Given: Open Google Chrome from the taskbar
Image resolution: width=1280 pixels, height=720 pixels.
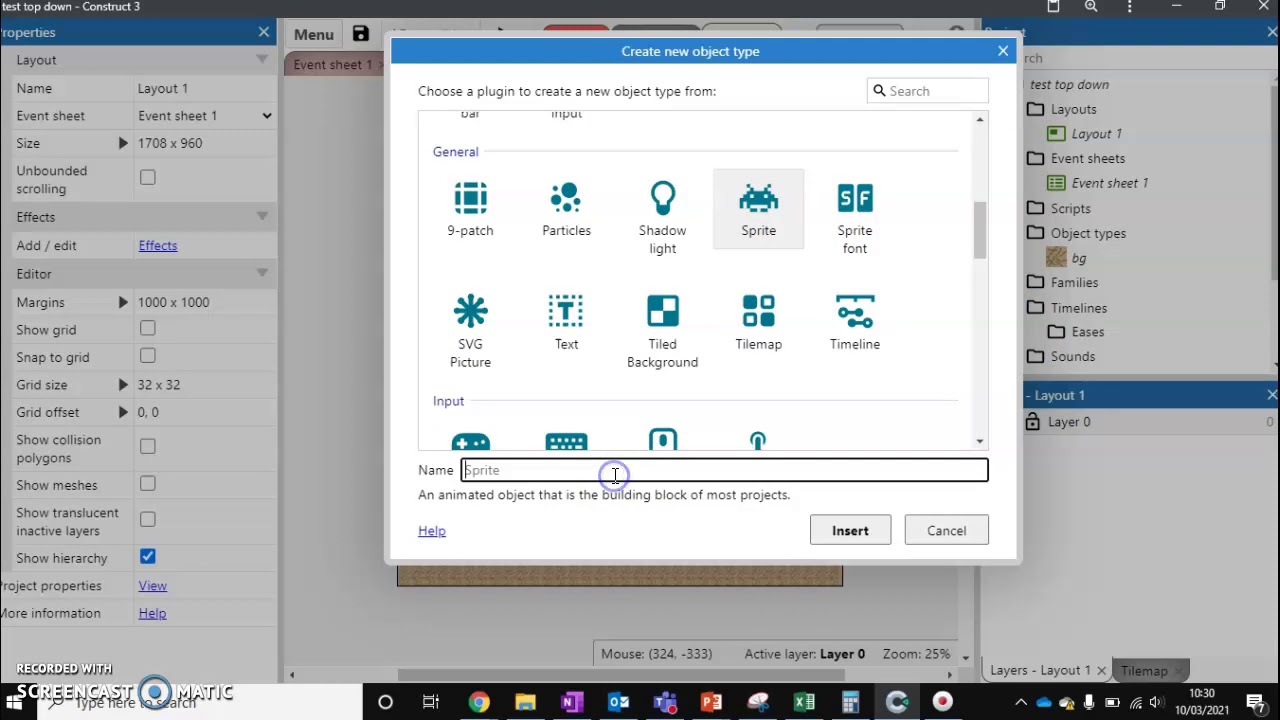Looking at the screenshot, I should tap(479, 702).
